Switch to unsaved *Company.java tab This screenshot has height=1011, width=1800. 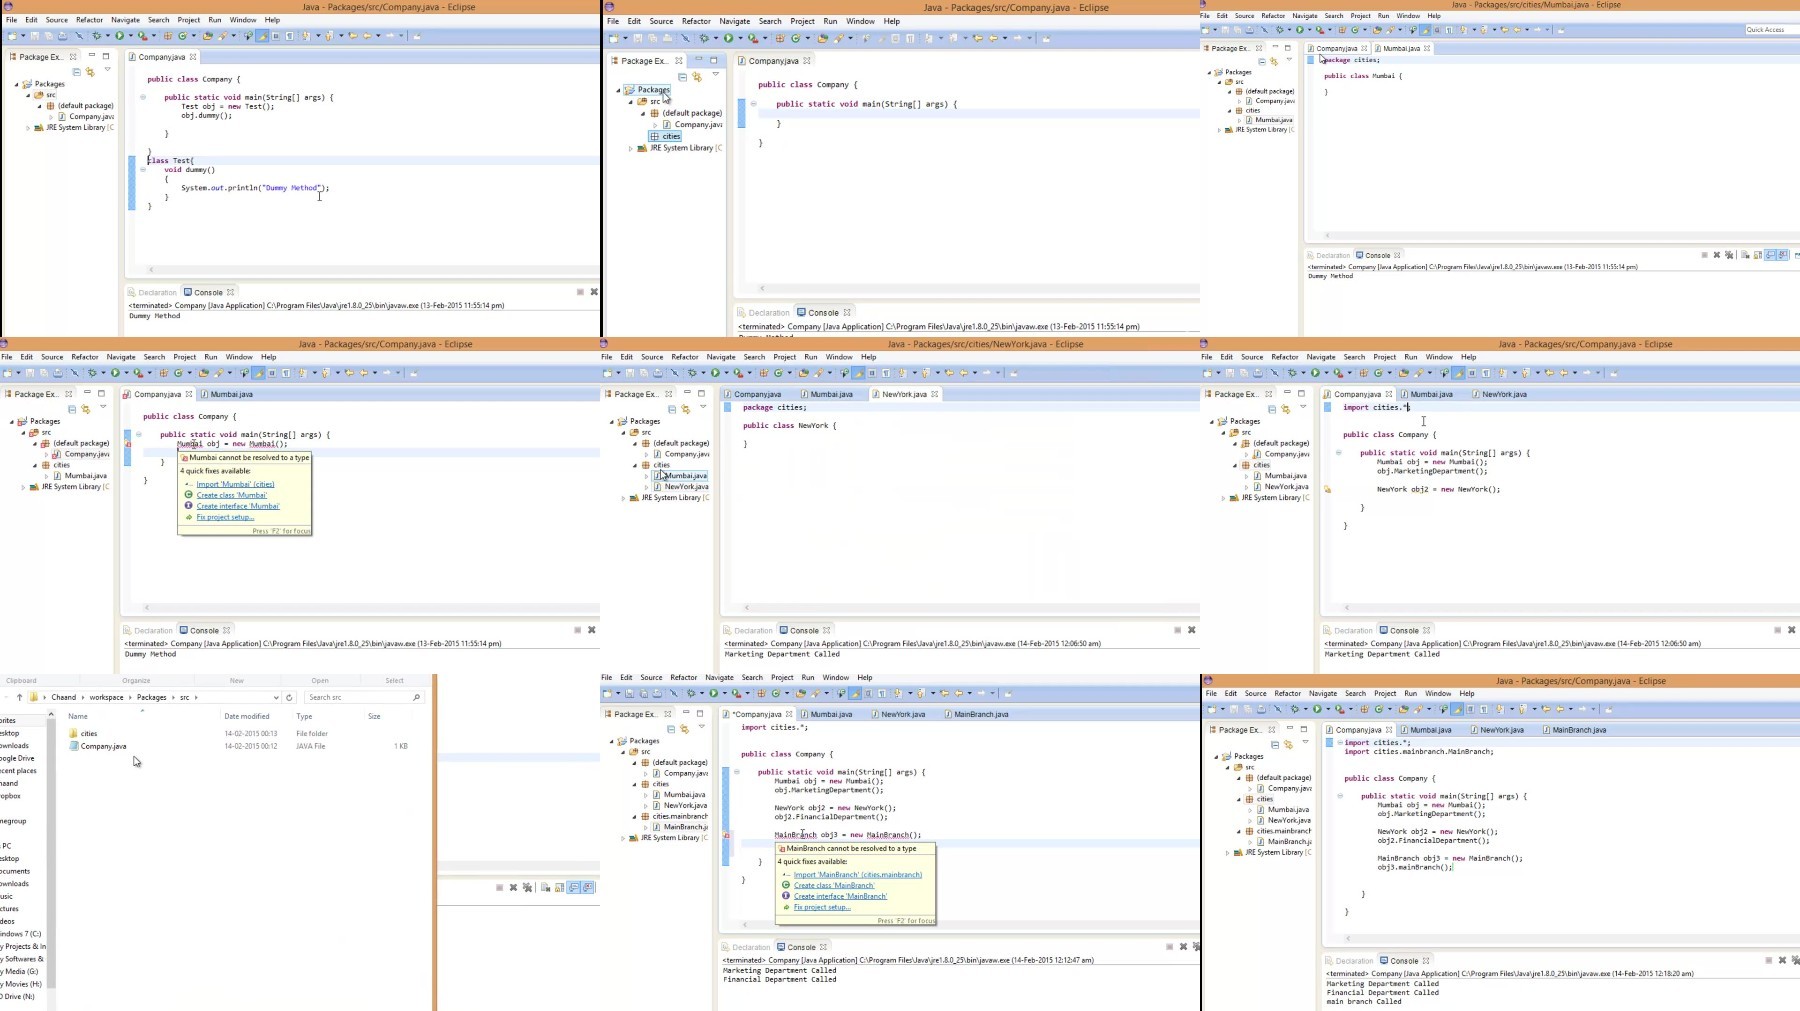[x=758, y=714]
